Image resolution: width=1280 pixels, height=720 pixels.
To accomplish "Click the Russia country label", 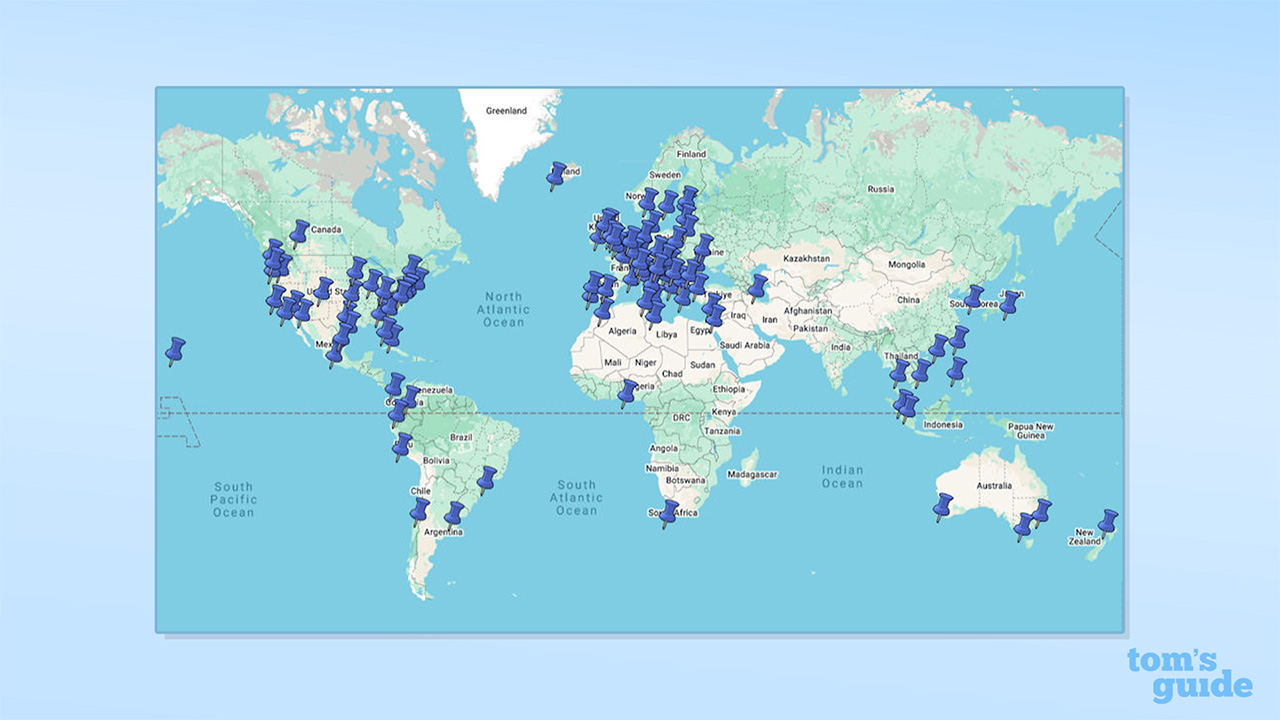I will (880, 189).
